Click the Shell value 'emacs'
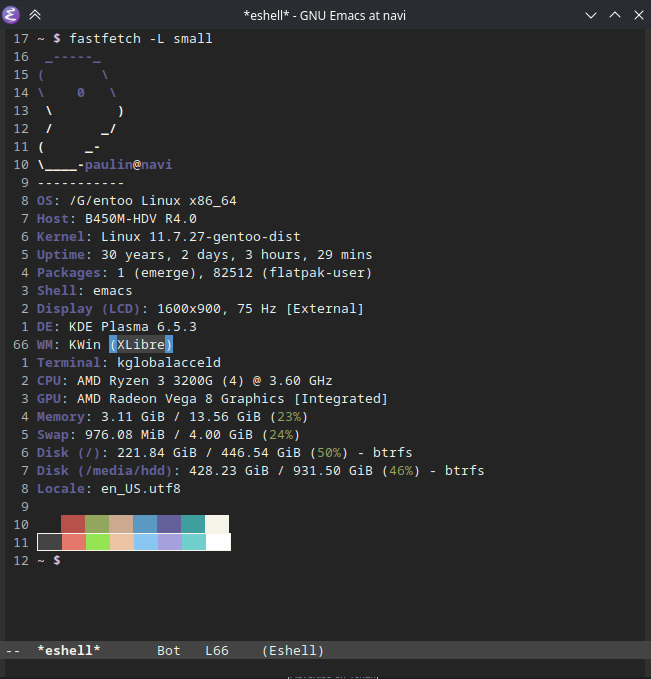Viewport: 651px width, 679px height. [x=113, y=291]
